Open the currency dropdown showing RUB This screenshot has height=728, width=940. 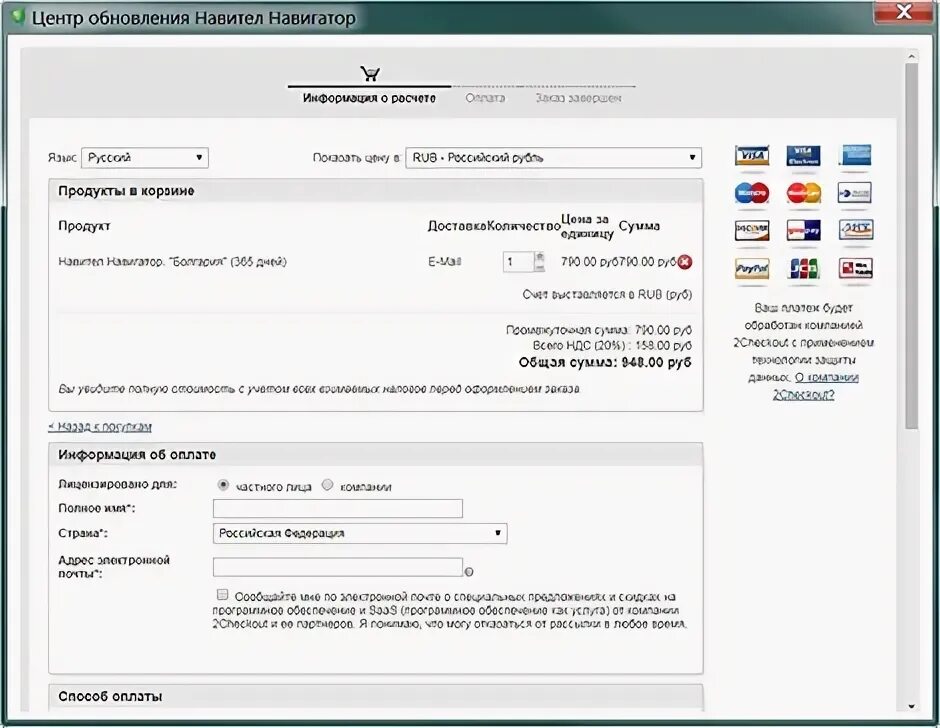click(553, 158)
